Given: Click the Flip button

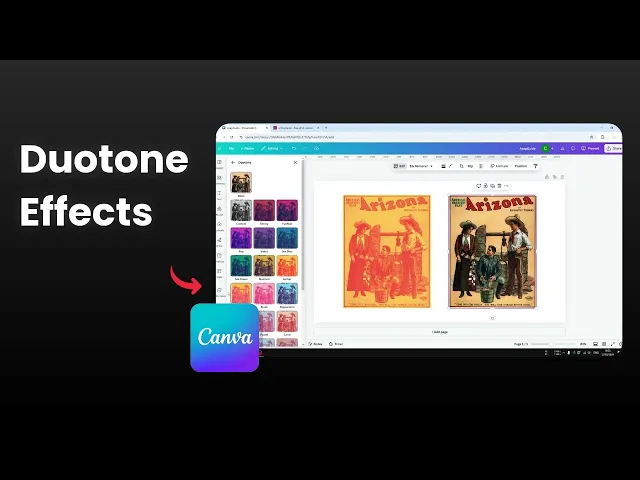Looking at the screenshot, I should pyautogui.click(x=470, y=166).
